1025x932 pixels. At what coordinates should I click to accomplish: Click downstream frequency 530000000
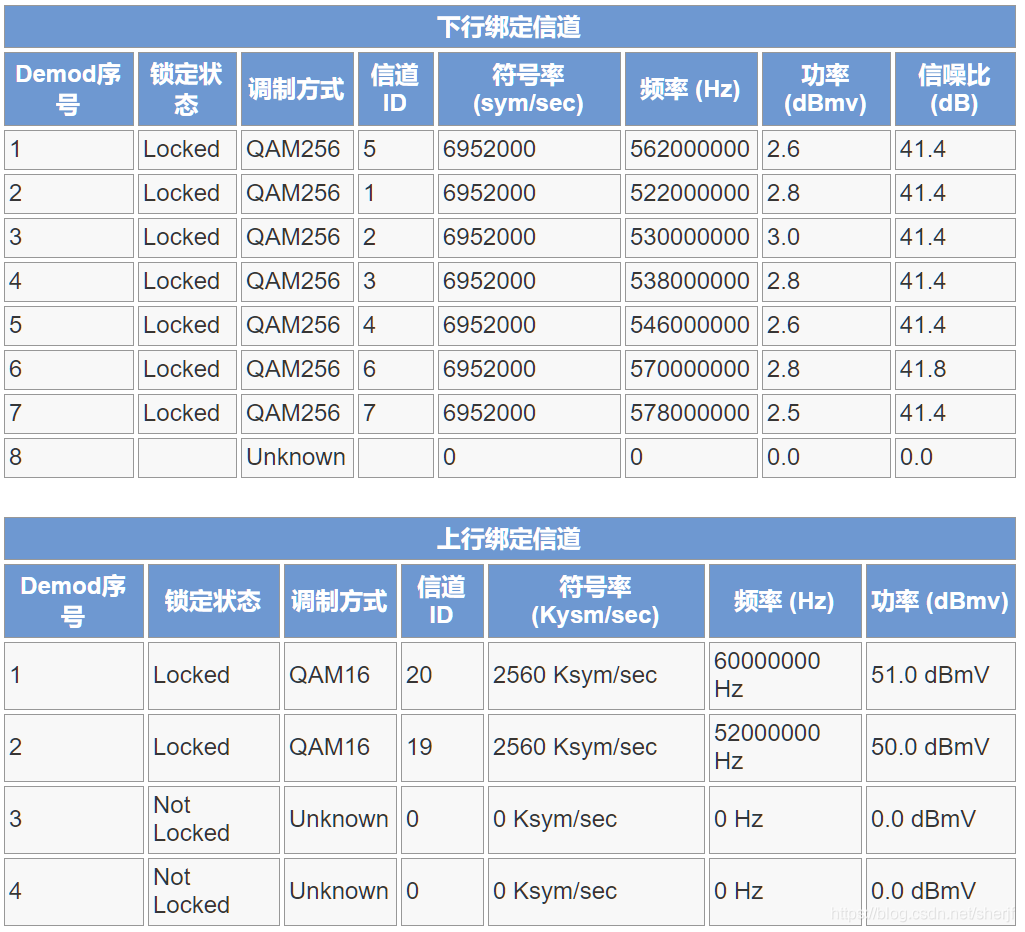(x=690, y=237)
